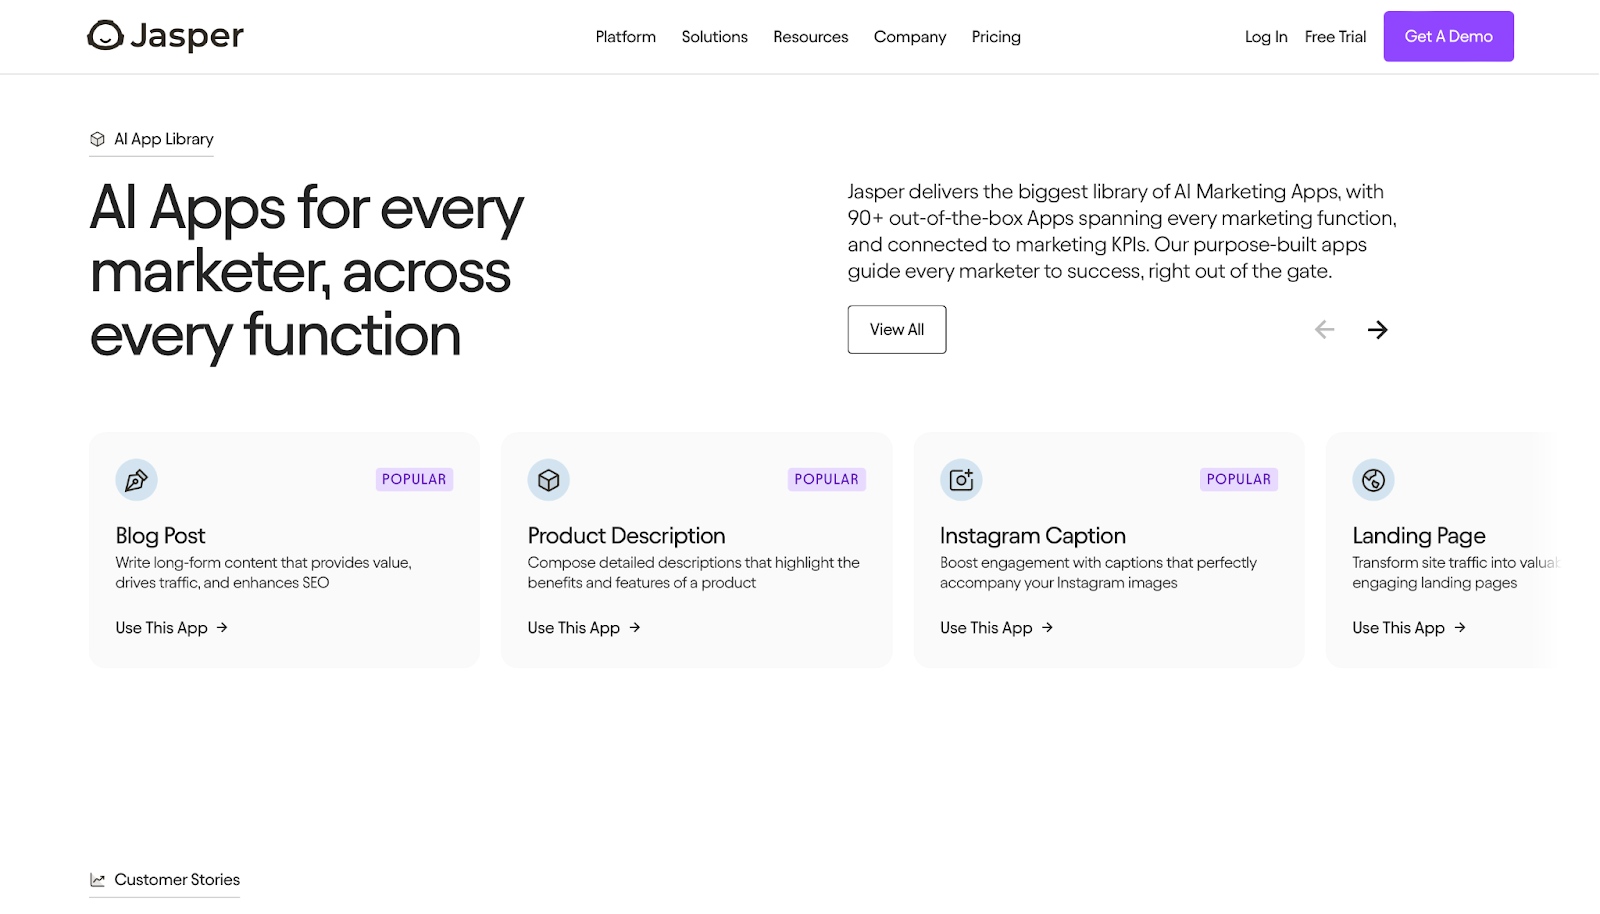
Task: Click the 'AI Apps for every marketer' heading
Action: tap(306, 271)
